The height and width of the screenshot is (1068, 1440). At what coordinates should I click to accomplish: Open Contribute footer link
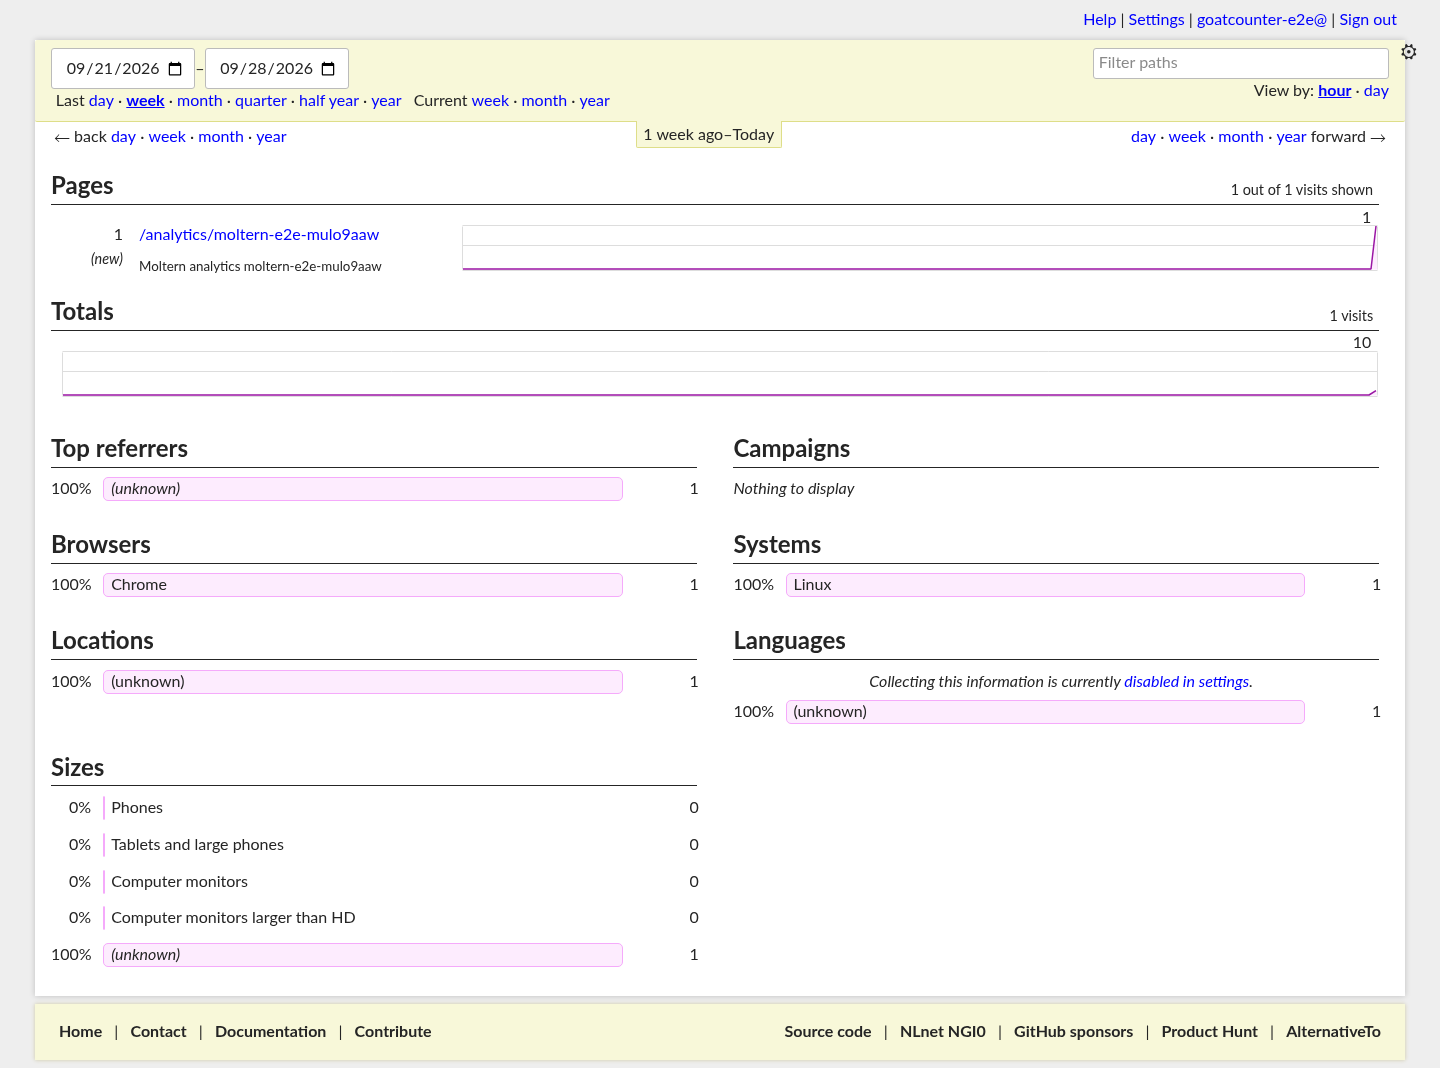(x=393, y=1032)
